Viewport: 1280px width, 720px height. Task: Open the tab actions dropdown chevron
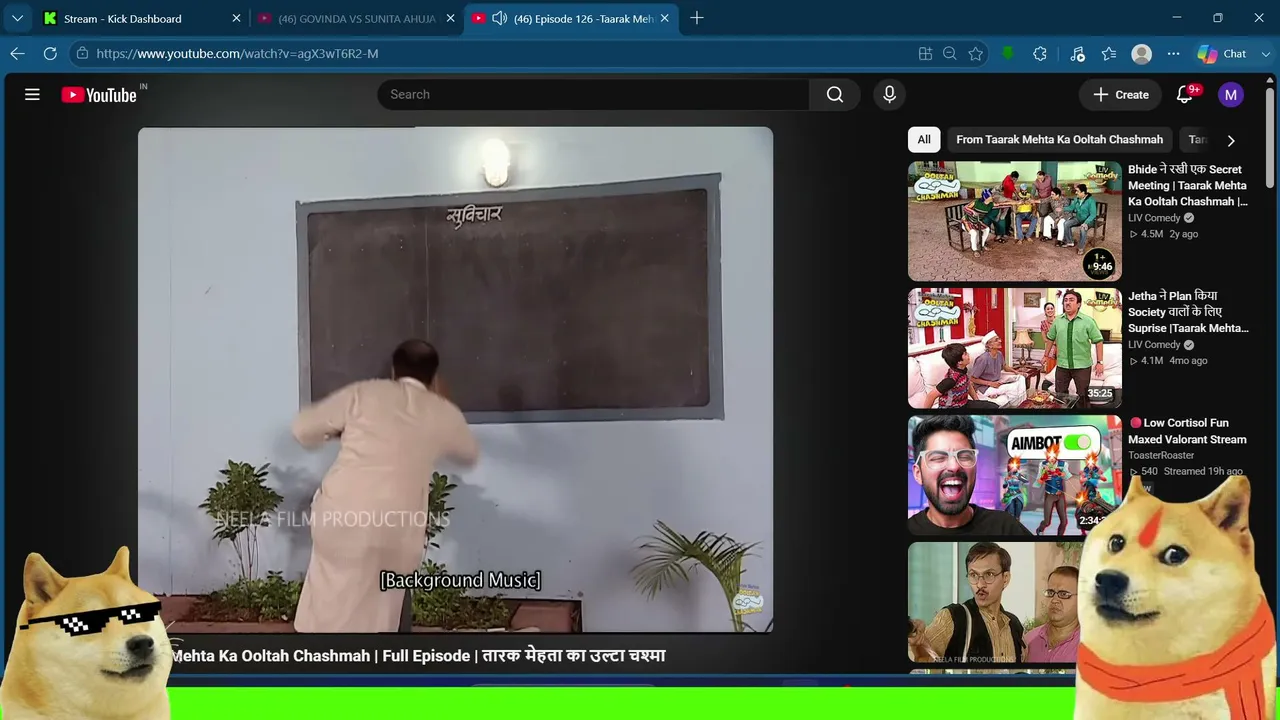pos(17,18)
